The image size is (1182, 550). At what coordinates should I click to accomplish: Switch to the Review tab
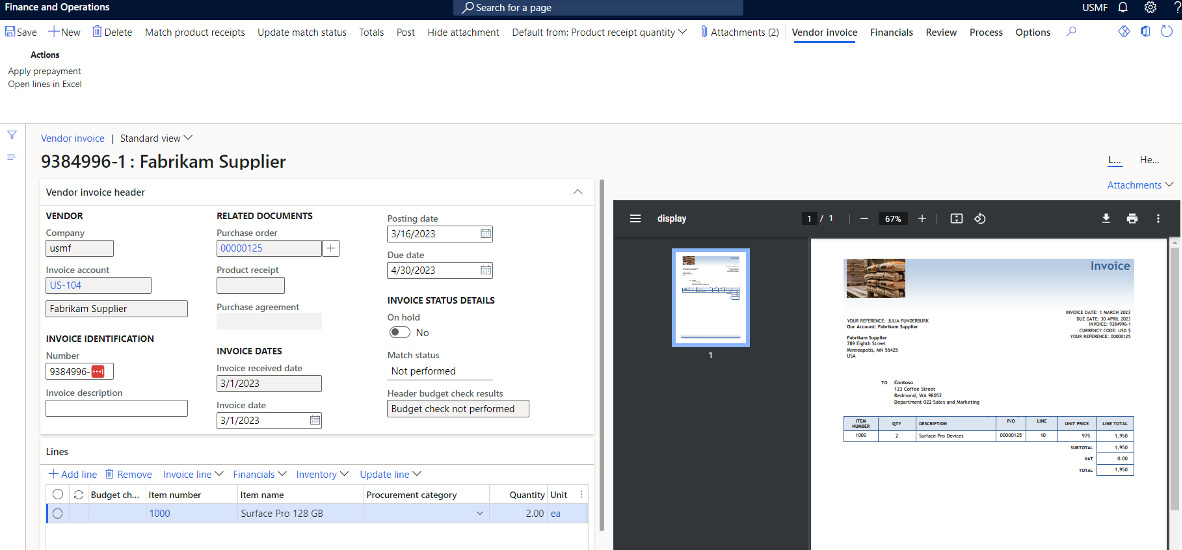(x=941, y=32)
